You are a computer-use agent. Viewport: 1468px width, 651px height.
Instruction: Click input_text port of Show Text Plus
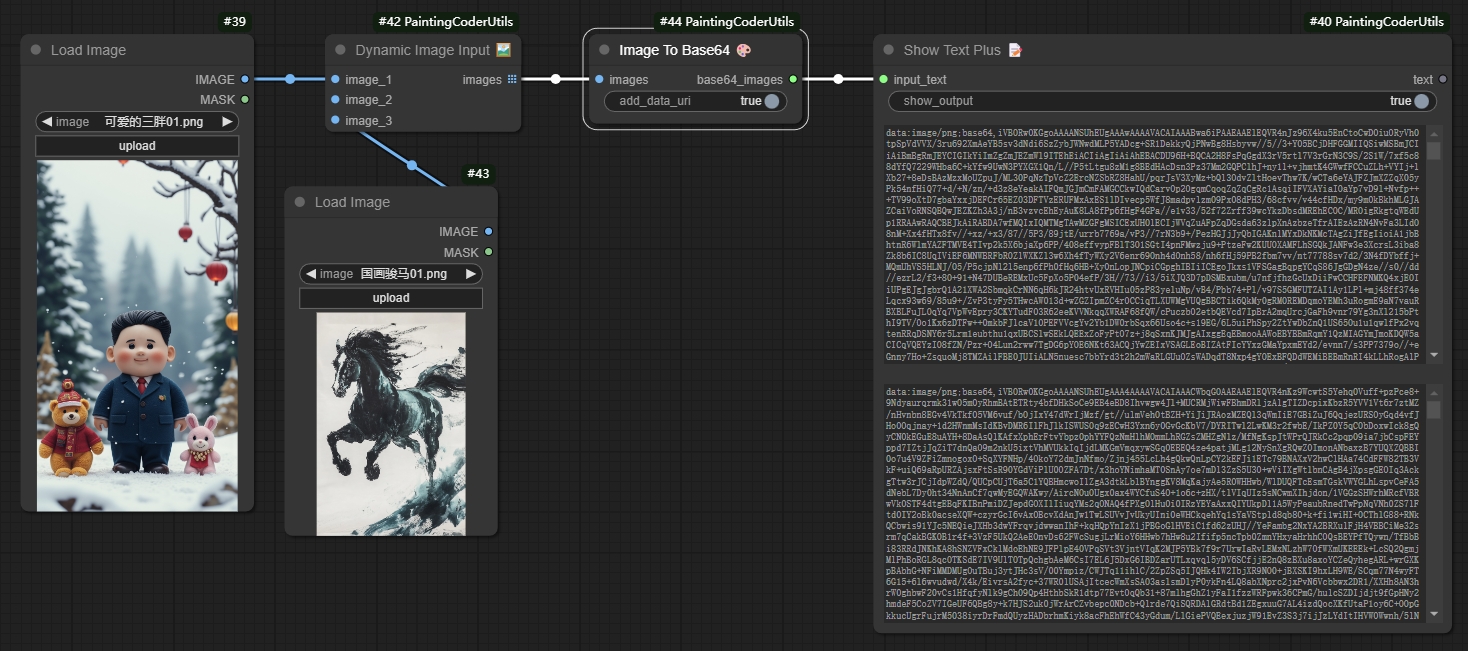pos(883,79)
